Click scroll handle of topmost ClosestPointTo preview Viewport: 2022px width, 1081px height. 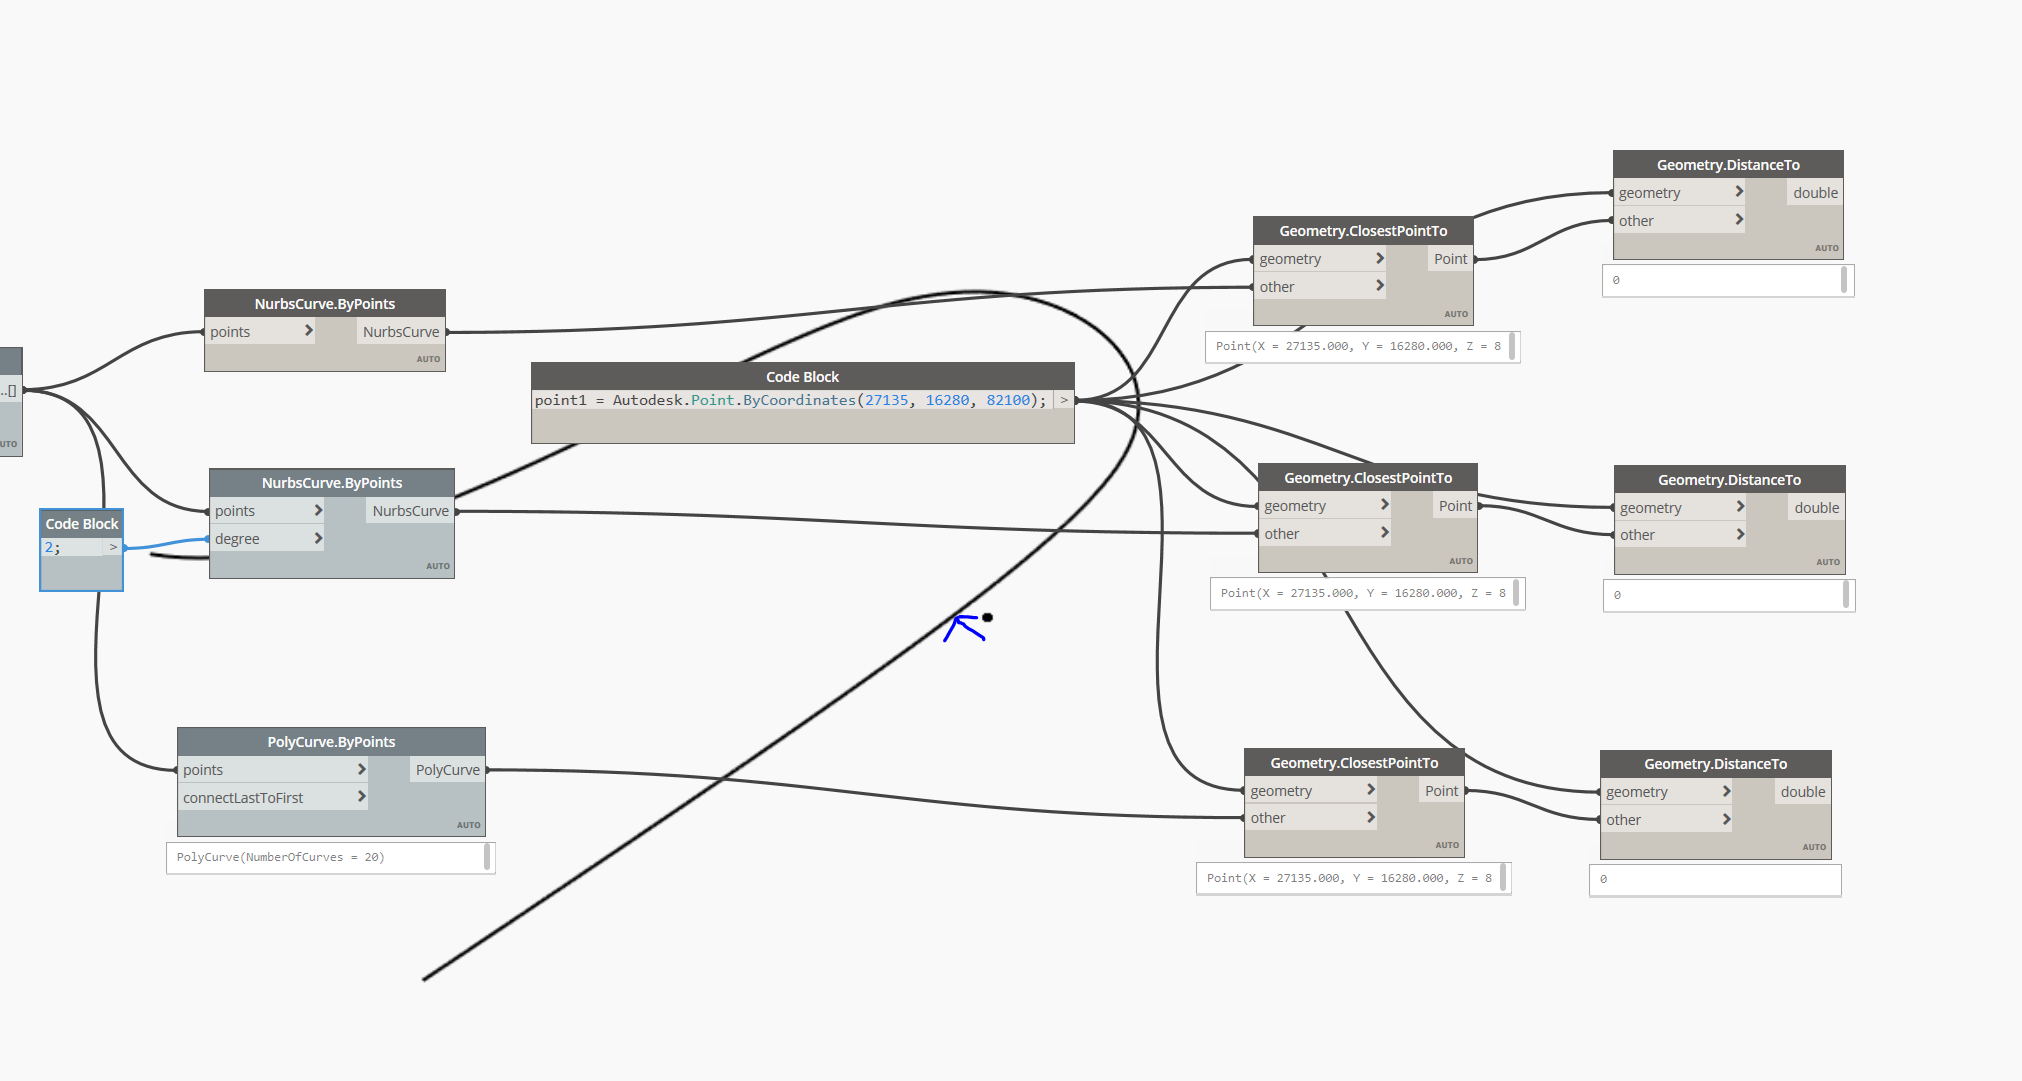click(1512, 346)
